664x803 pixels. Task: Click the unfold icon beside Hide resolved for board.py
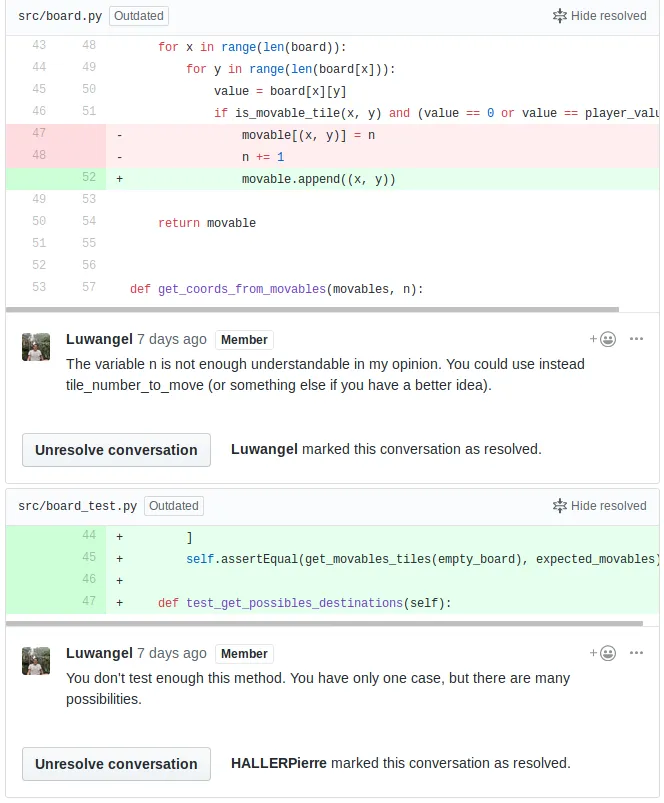(560, 16)
